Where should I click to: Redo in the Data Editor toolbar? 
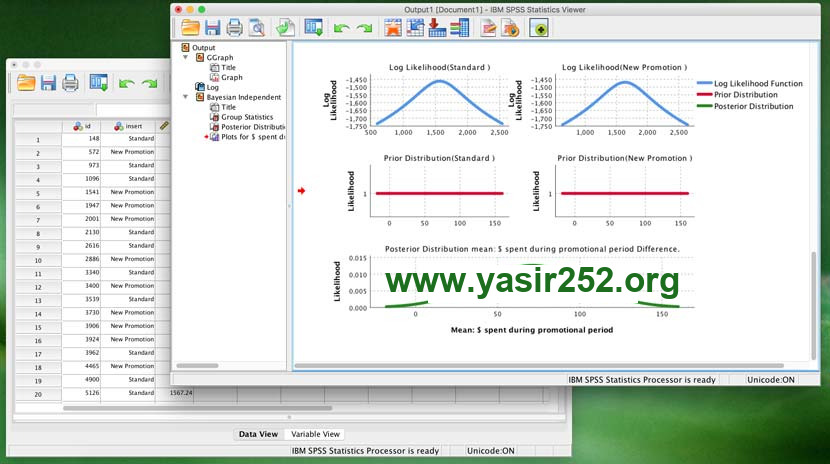[150, 84]
